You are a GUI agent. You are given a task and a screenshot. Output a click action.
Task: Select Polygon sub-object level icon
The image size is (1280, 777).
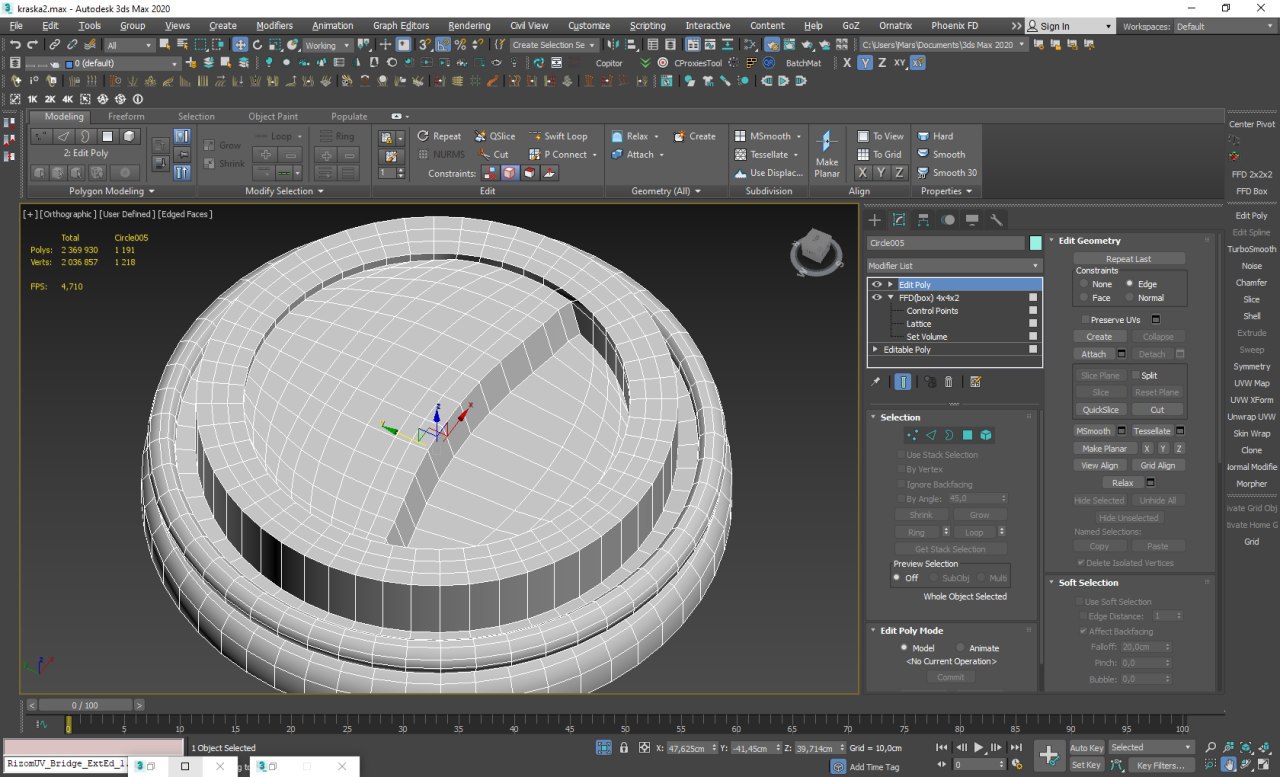[x=967, y=435]
